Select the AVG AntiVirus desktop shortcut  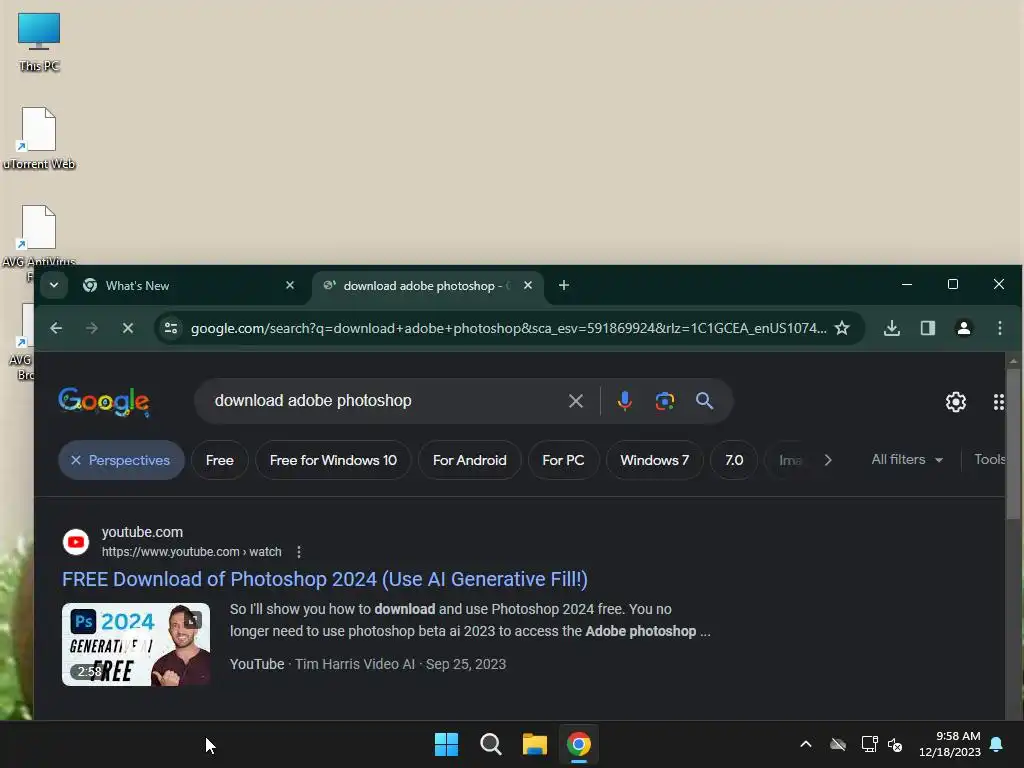[x=39, y=235]
